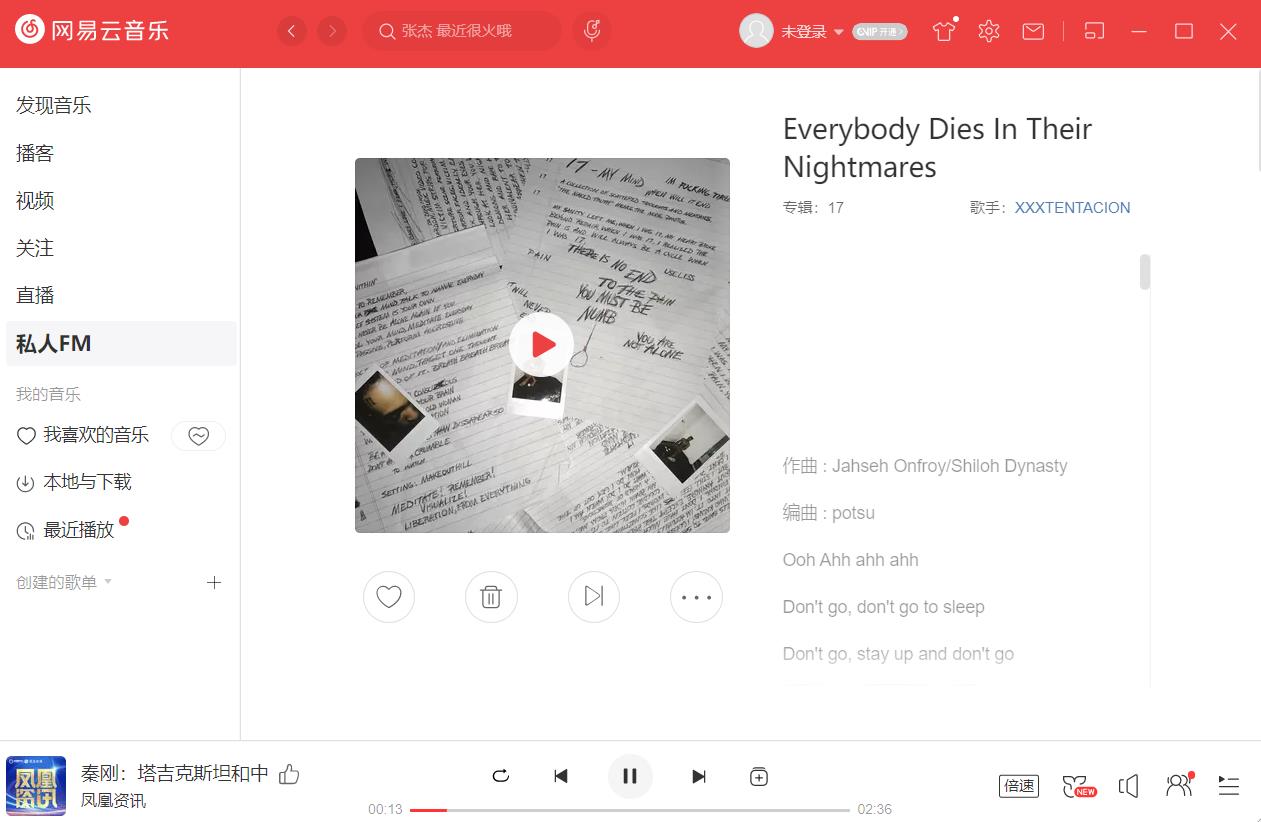Select 私人FM in sidebar

point(121,343)
